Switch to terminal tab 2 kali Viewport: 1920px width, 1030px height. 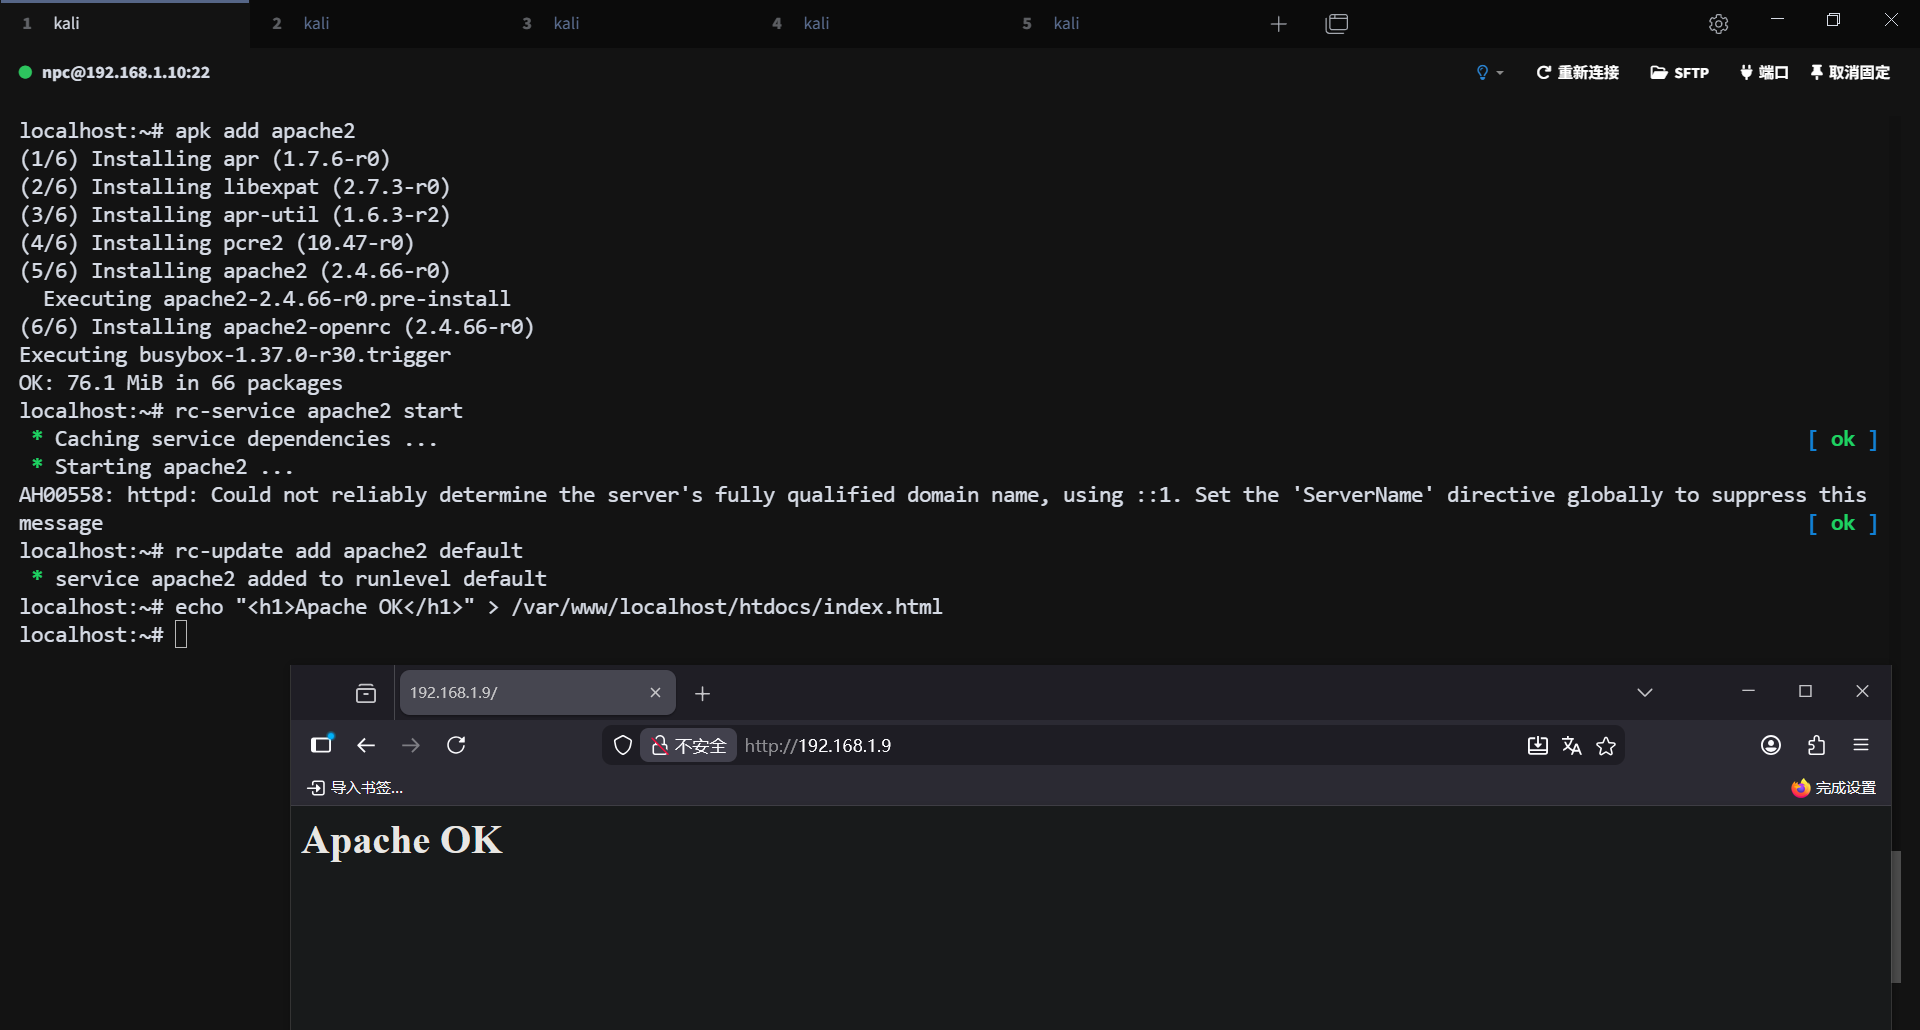click(315, 23)
